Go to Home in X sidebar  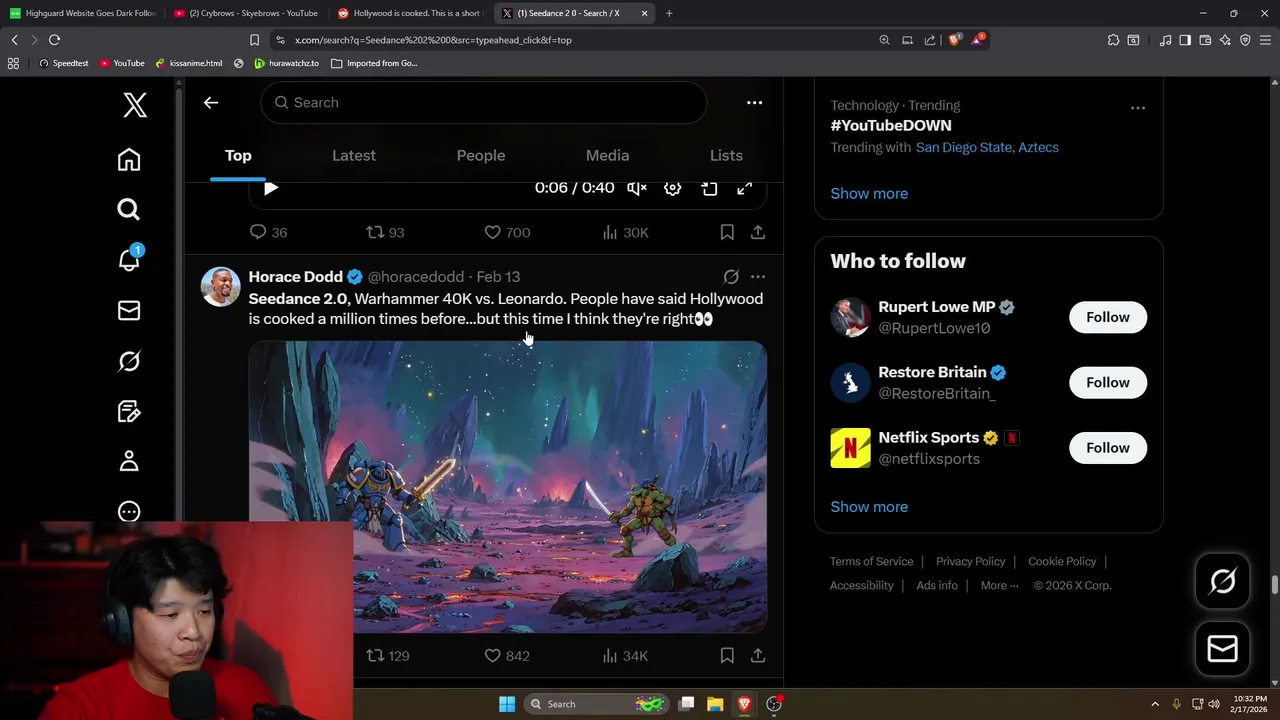[129, 160]
